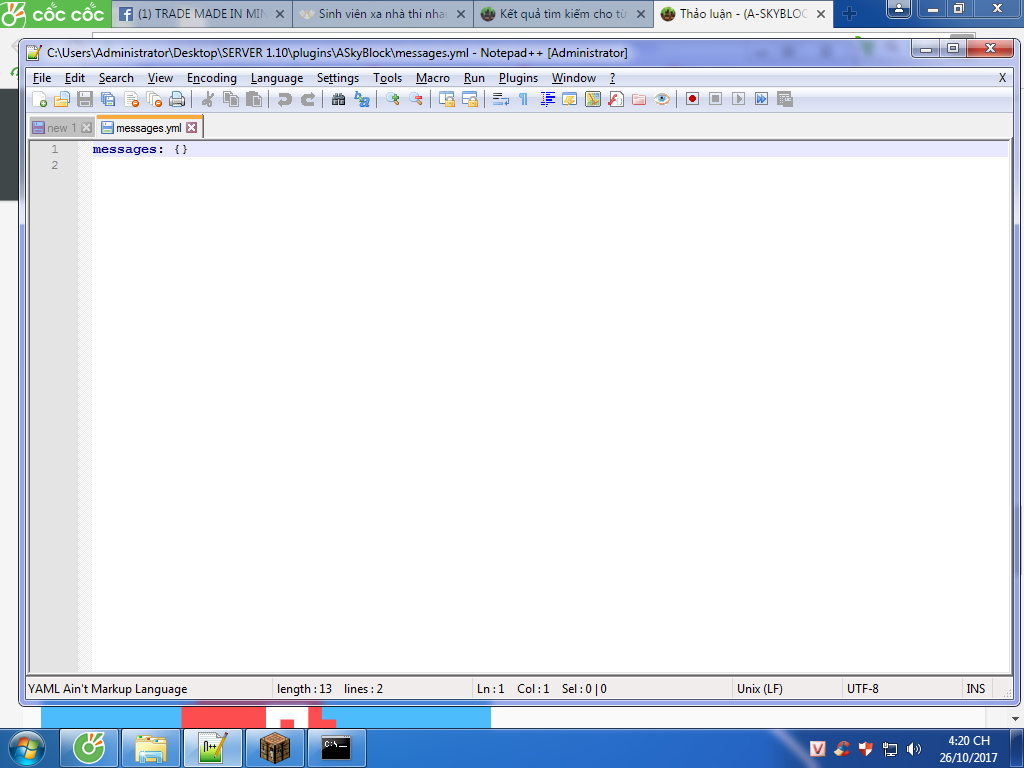Open Windows Start menu orb
Screen dimensions: 1024x768
[x=28, y=748]
